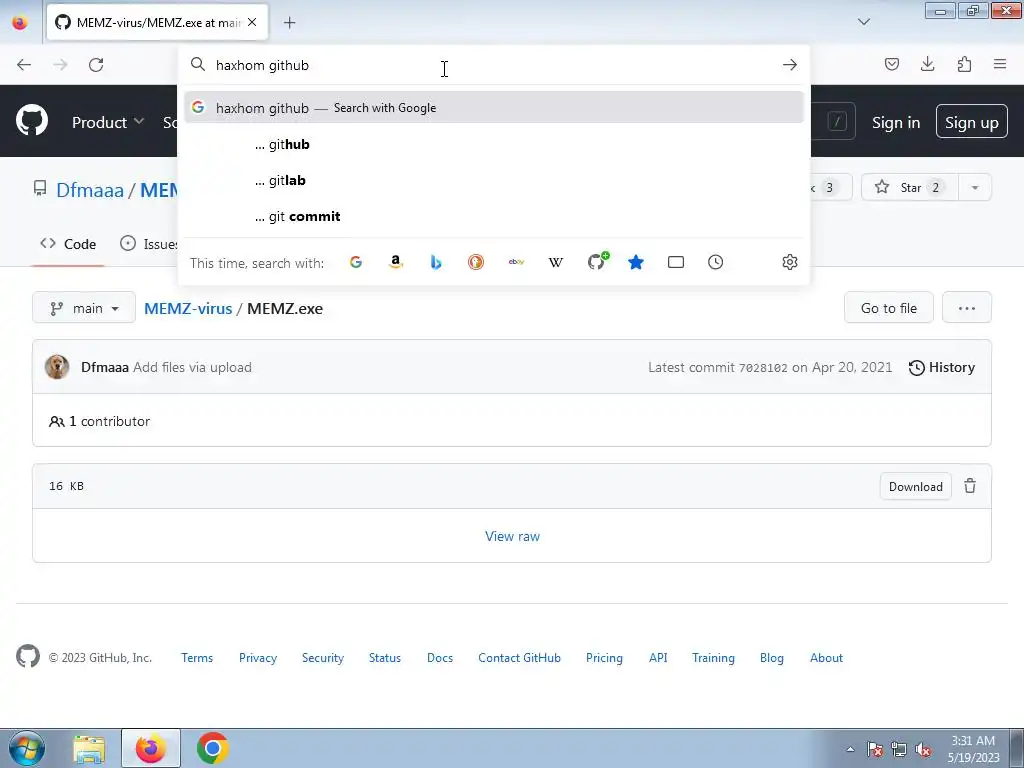Search this time with Bing icon
Screen dimensions: 1024x768
436,262
